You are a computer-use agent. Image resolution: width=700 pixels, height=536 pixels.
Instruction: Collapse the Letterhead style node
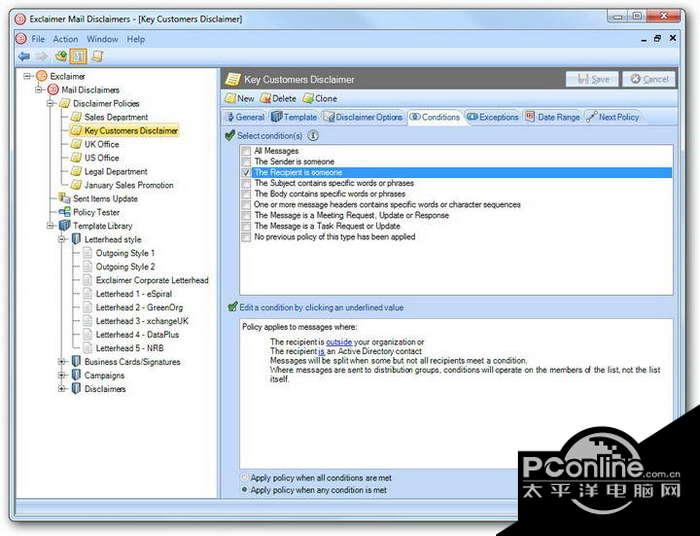coord(62,239)
